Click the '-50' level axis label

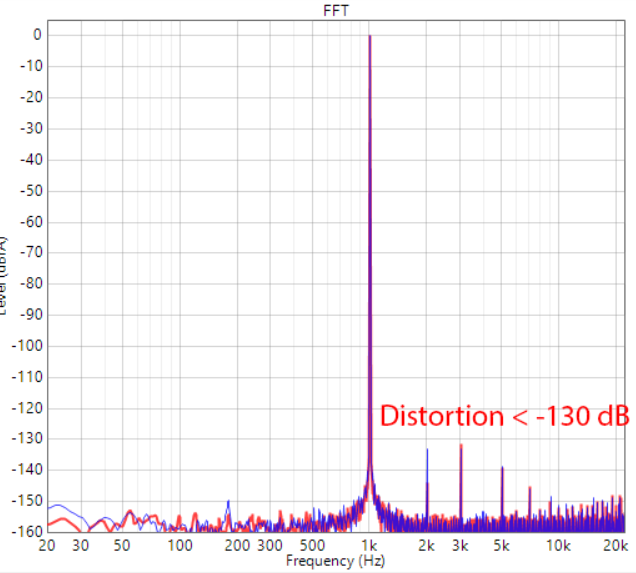click(31, 191)
